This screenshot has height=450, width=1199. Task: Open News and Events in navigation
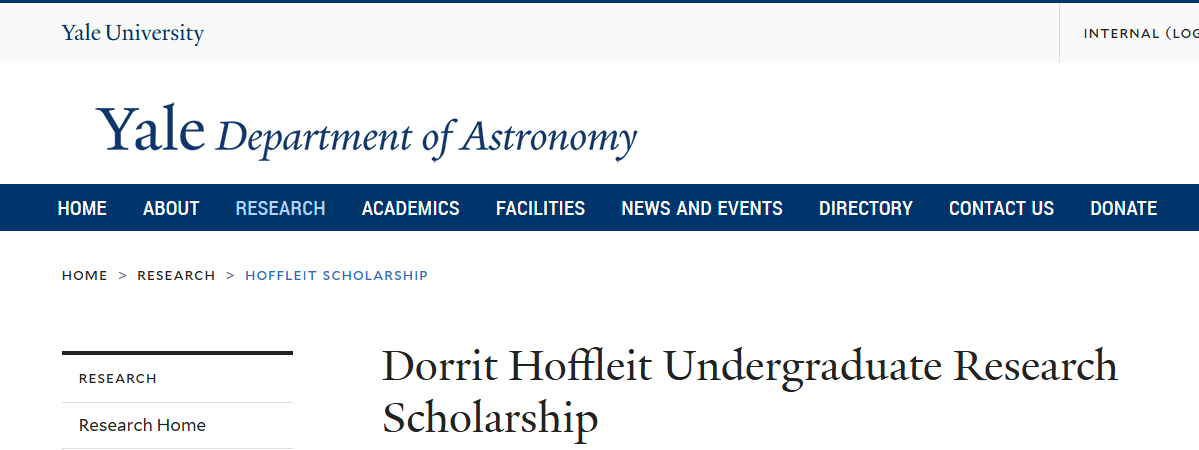tap(702, 208)
